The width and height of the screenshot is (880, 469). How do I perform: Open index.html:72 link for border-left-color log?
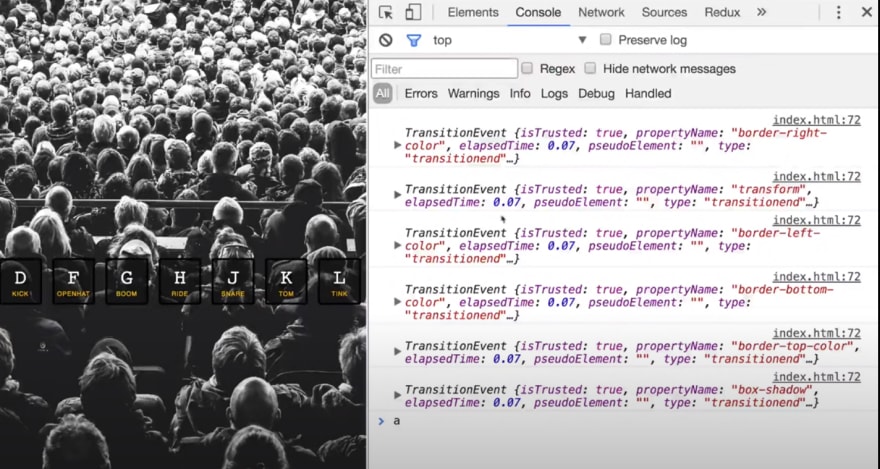click(x=817, y=220)
